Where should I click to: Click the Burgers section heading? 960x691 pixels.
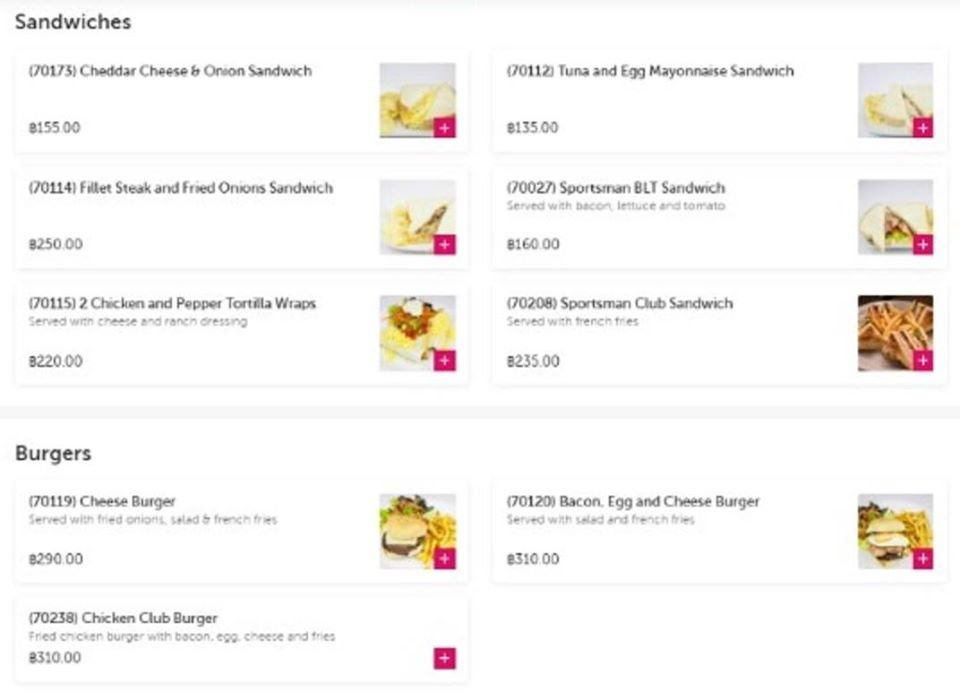click(x=53, y=454)
